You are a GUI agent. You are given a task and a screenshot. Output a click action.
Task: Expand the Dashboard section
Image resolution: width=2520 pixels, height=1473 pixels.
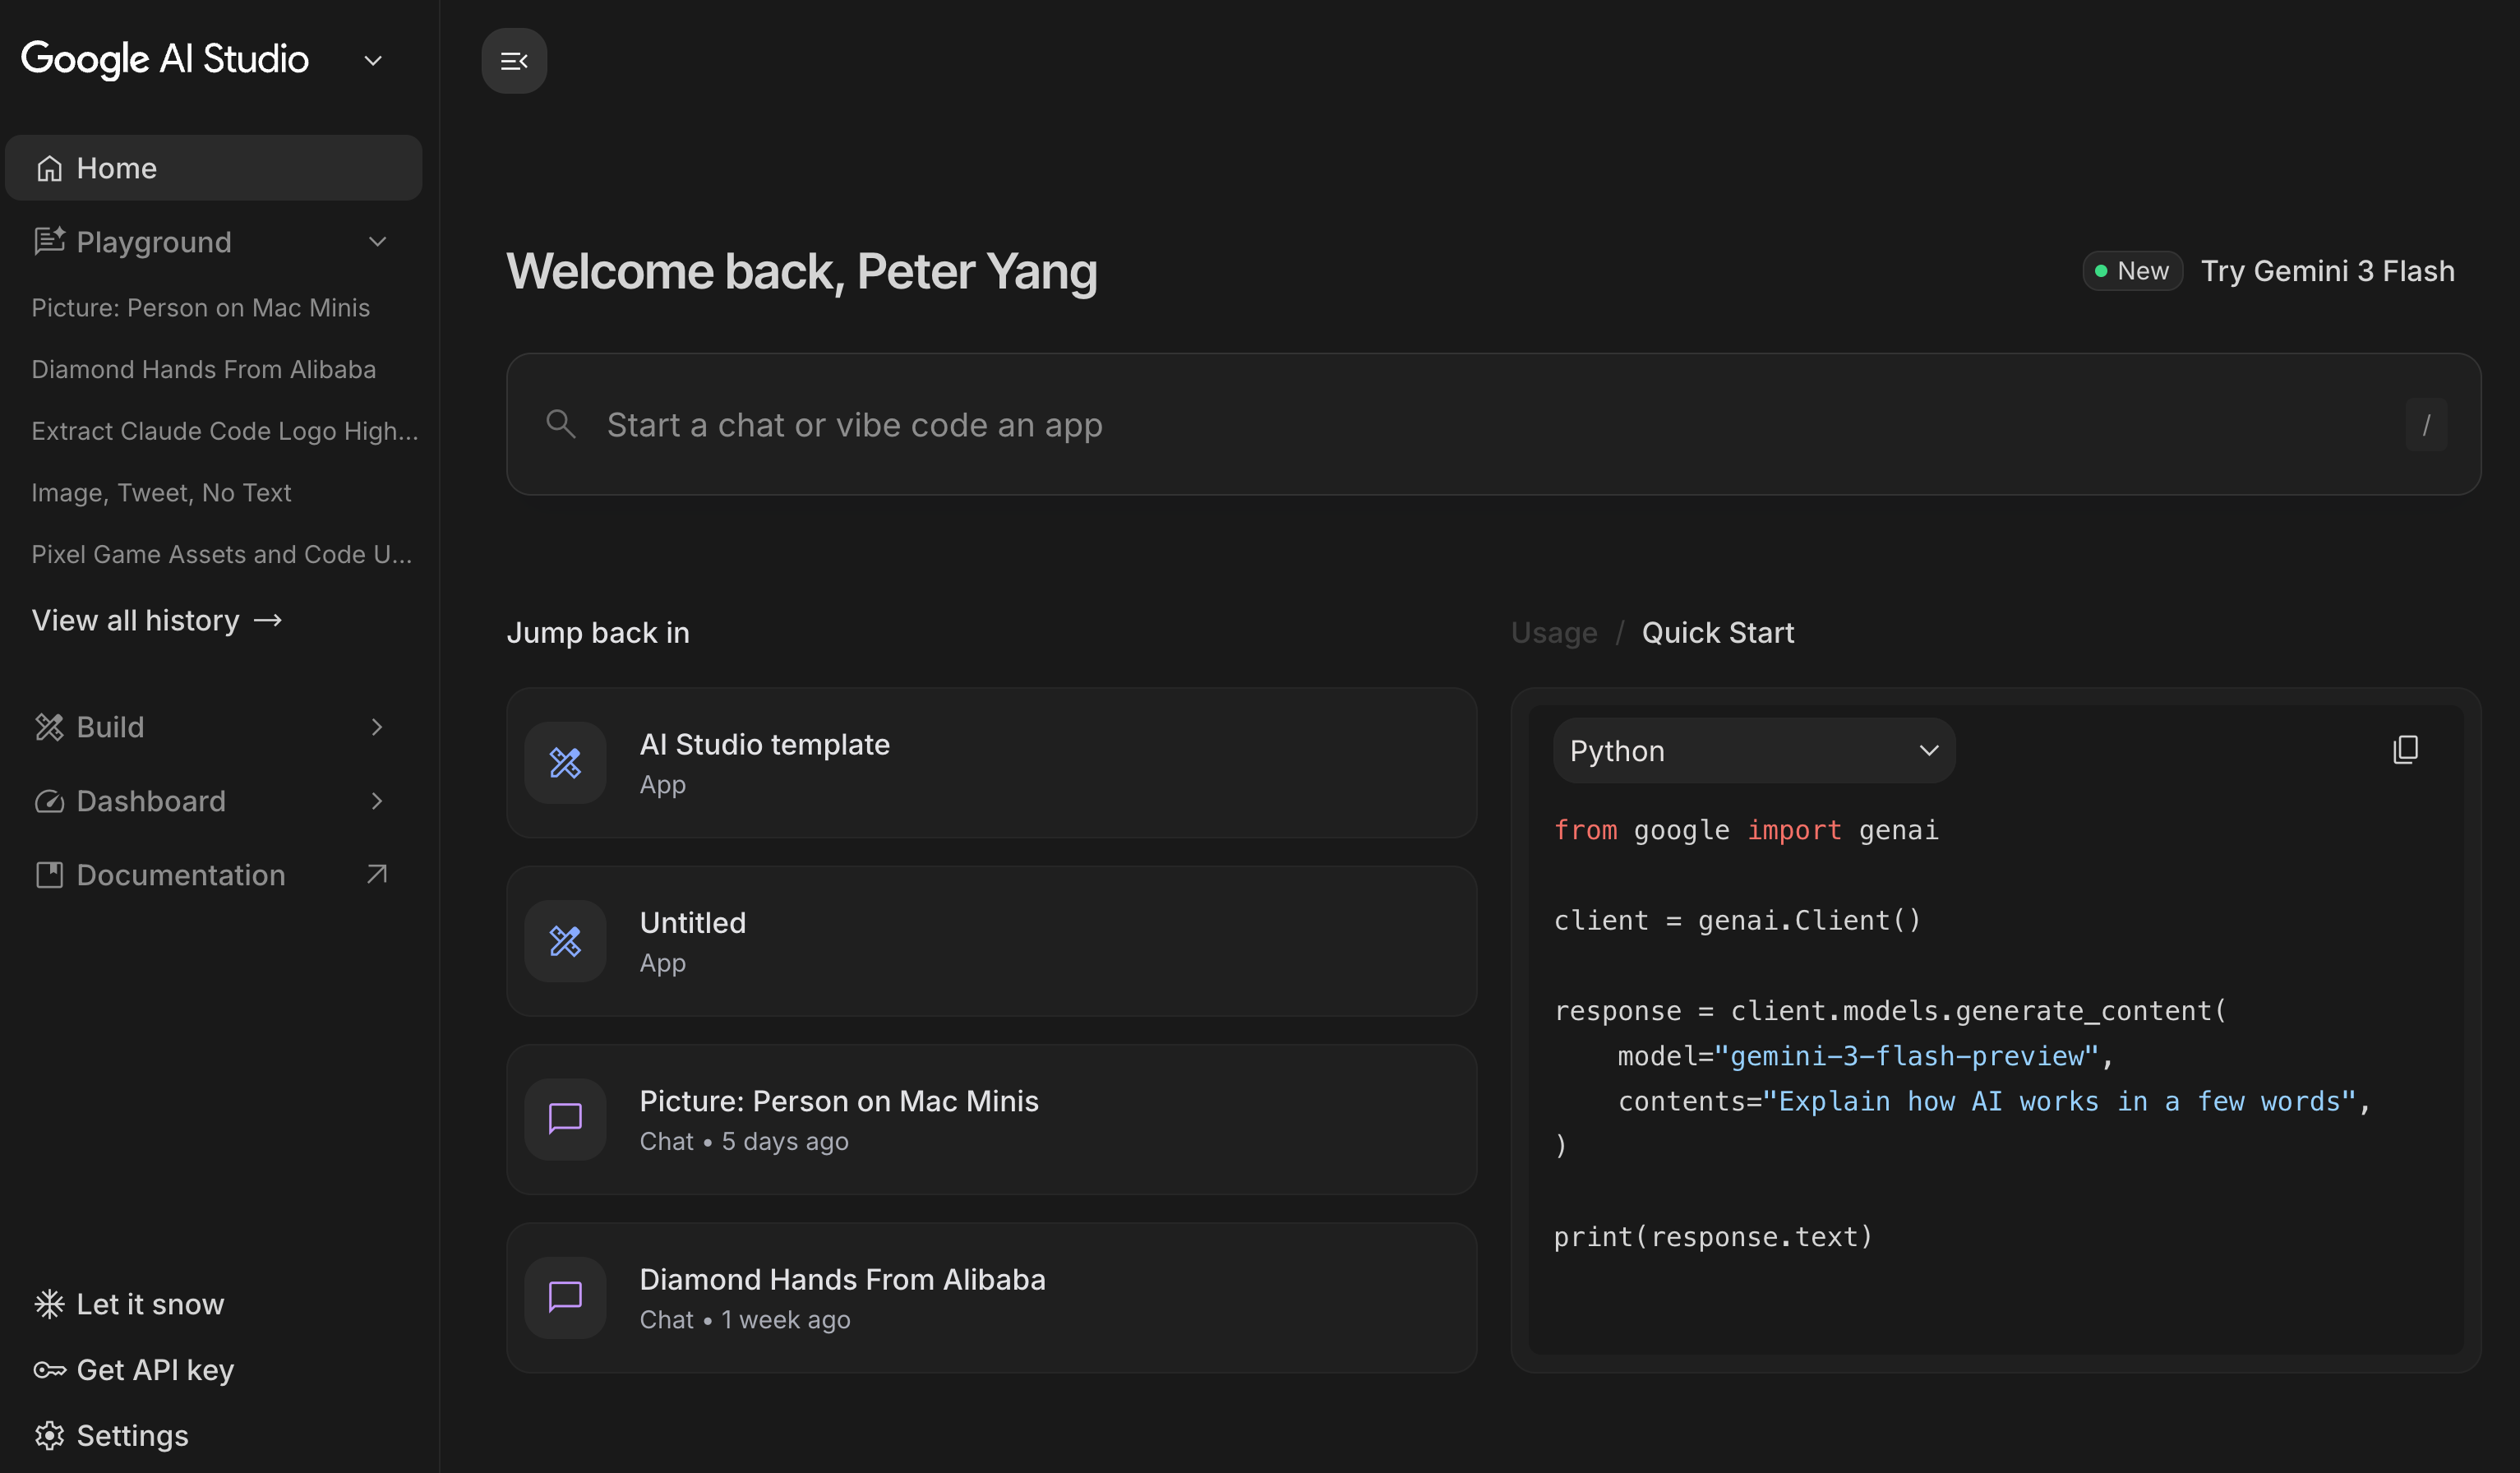[376, 801]
